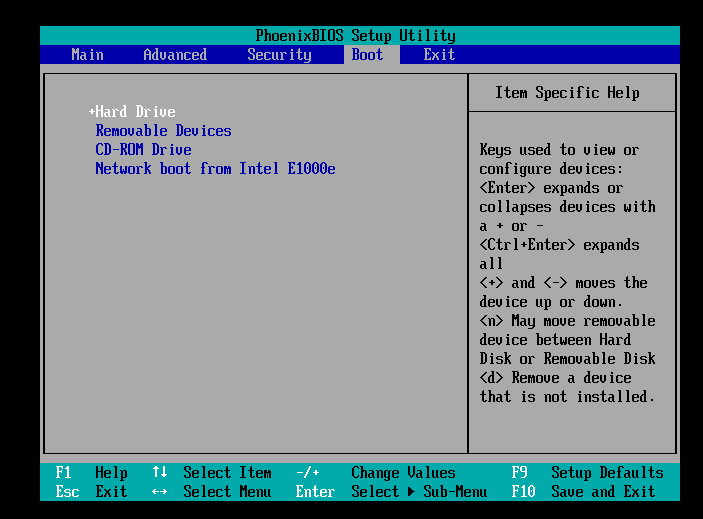This screenshot has height=519, width=703.
Task: Click the -/+ key label
Action: tap(308, 472)
